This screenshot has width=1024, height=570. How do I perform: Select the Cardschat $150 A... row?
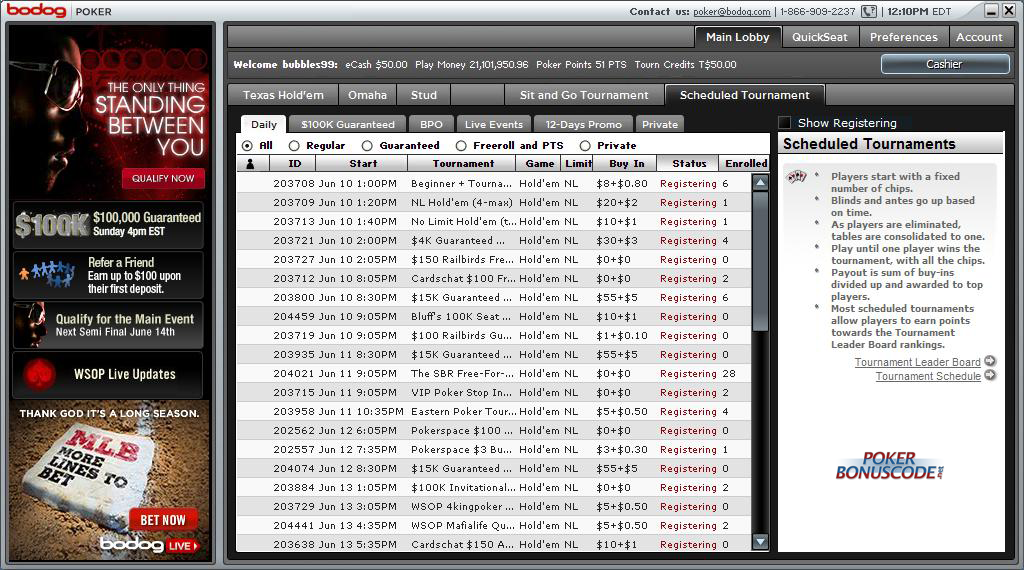coord(494,544)
